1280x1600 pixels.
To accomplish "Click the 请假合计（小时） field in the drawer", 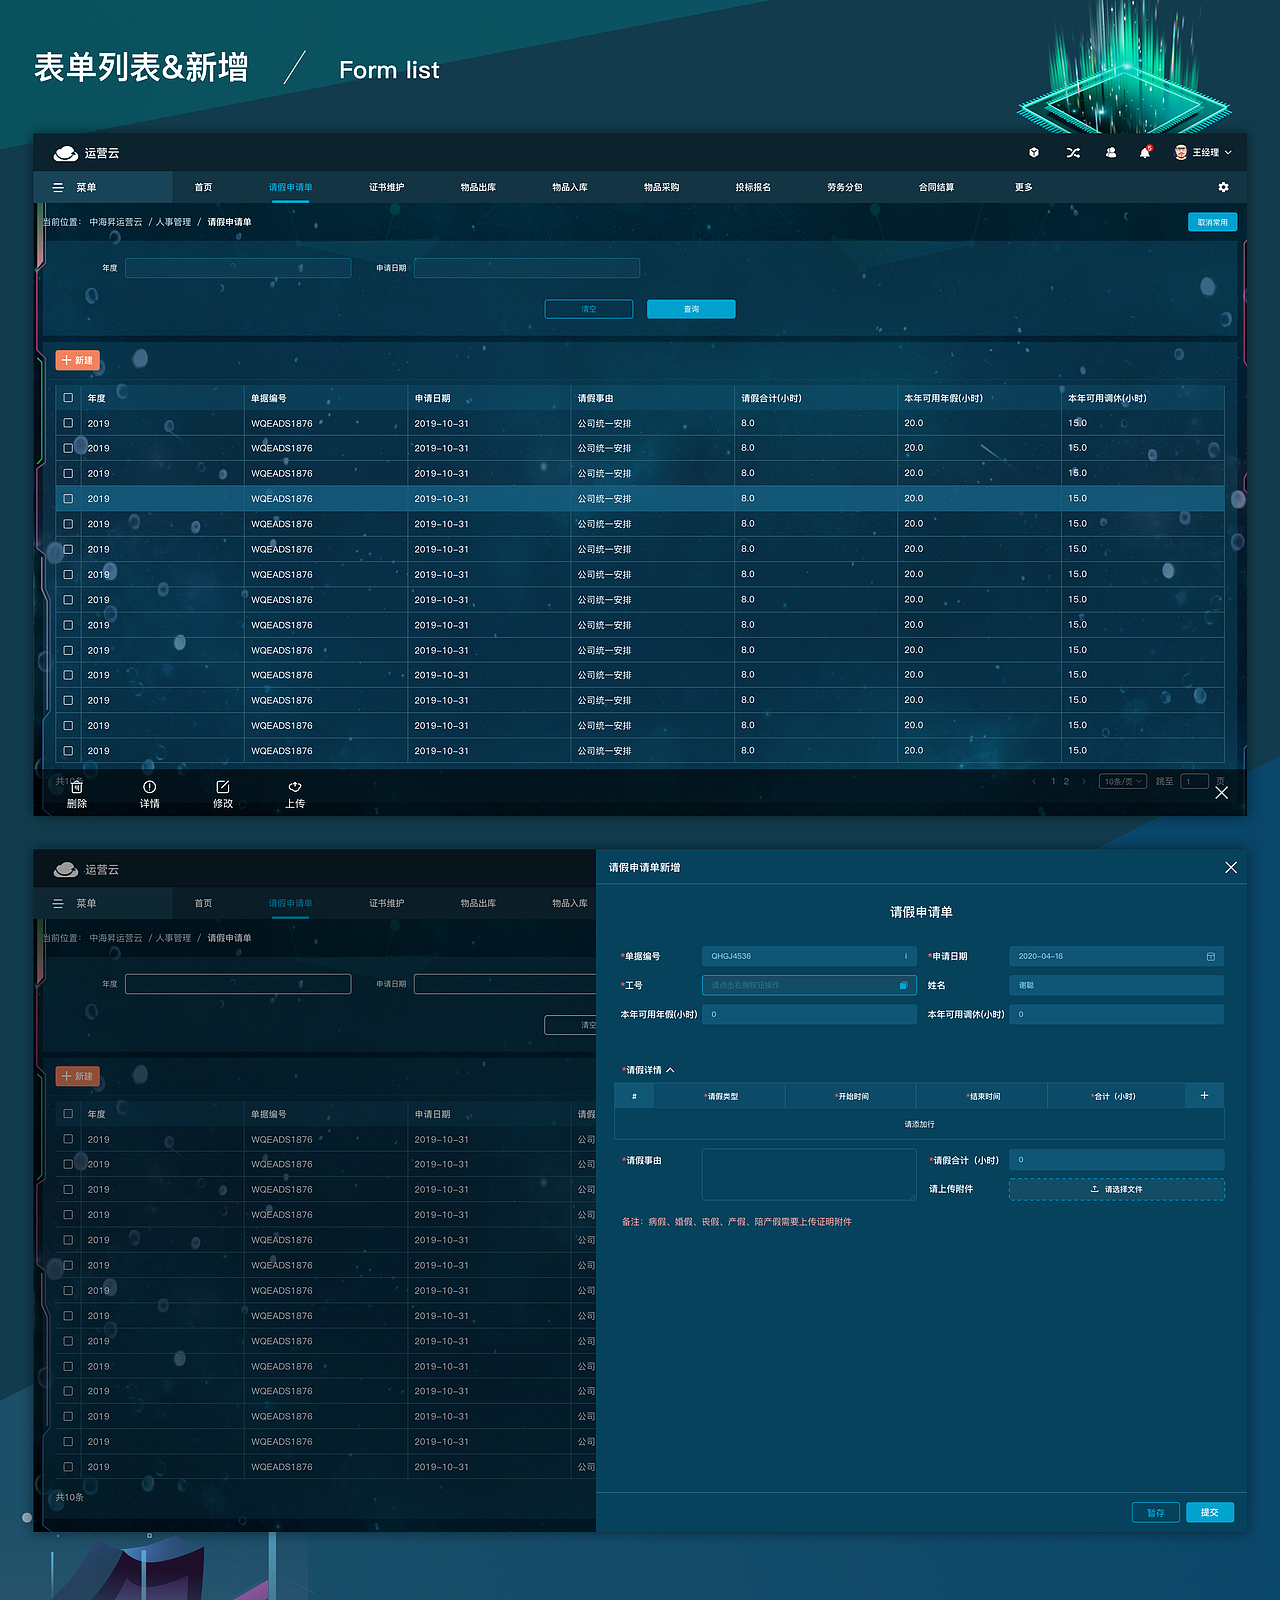I will pyautogui.click(x=1116, y=1160).
